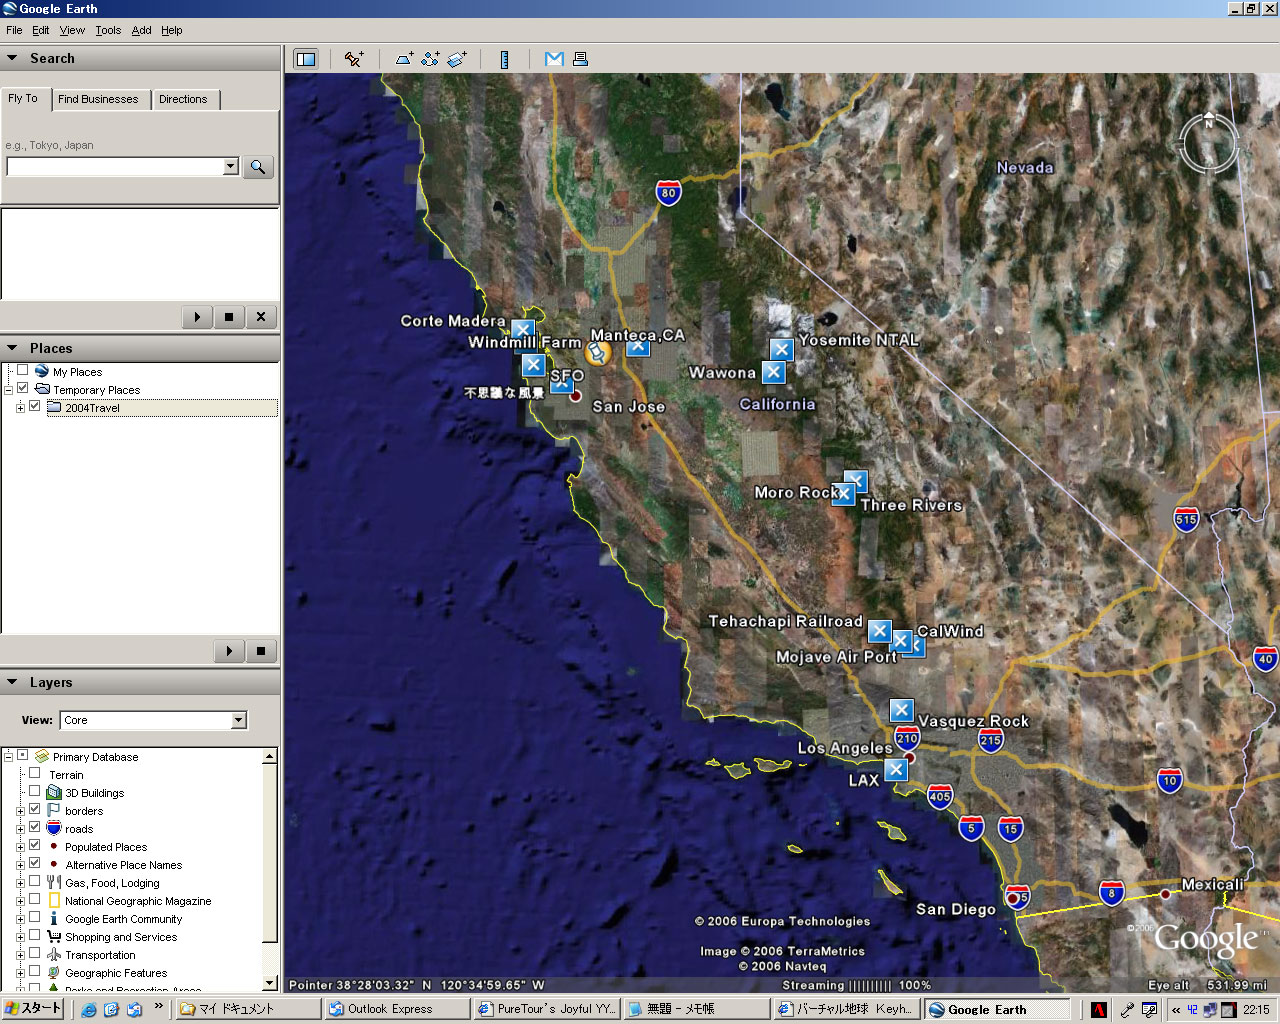Image resolution: width=1280 pixels, height=1024 pixels.
Task: Collapse the Search panel triangle
Action: [12, 58]
